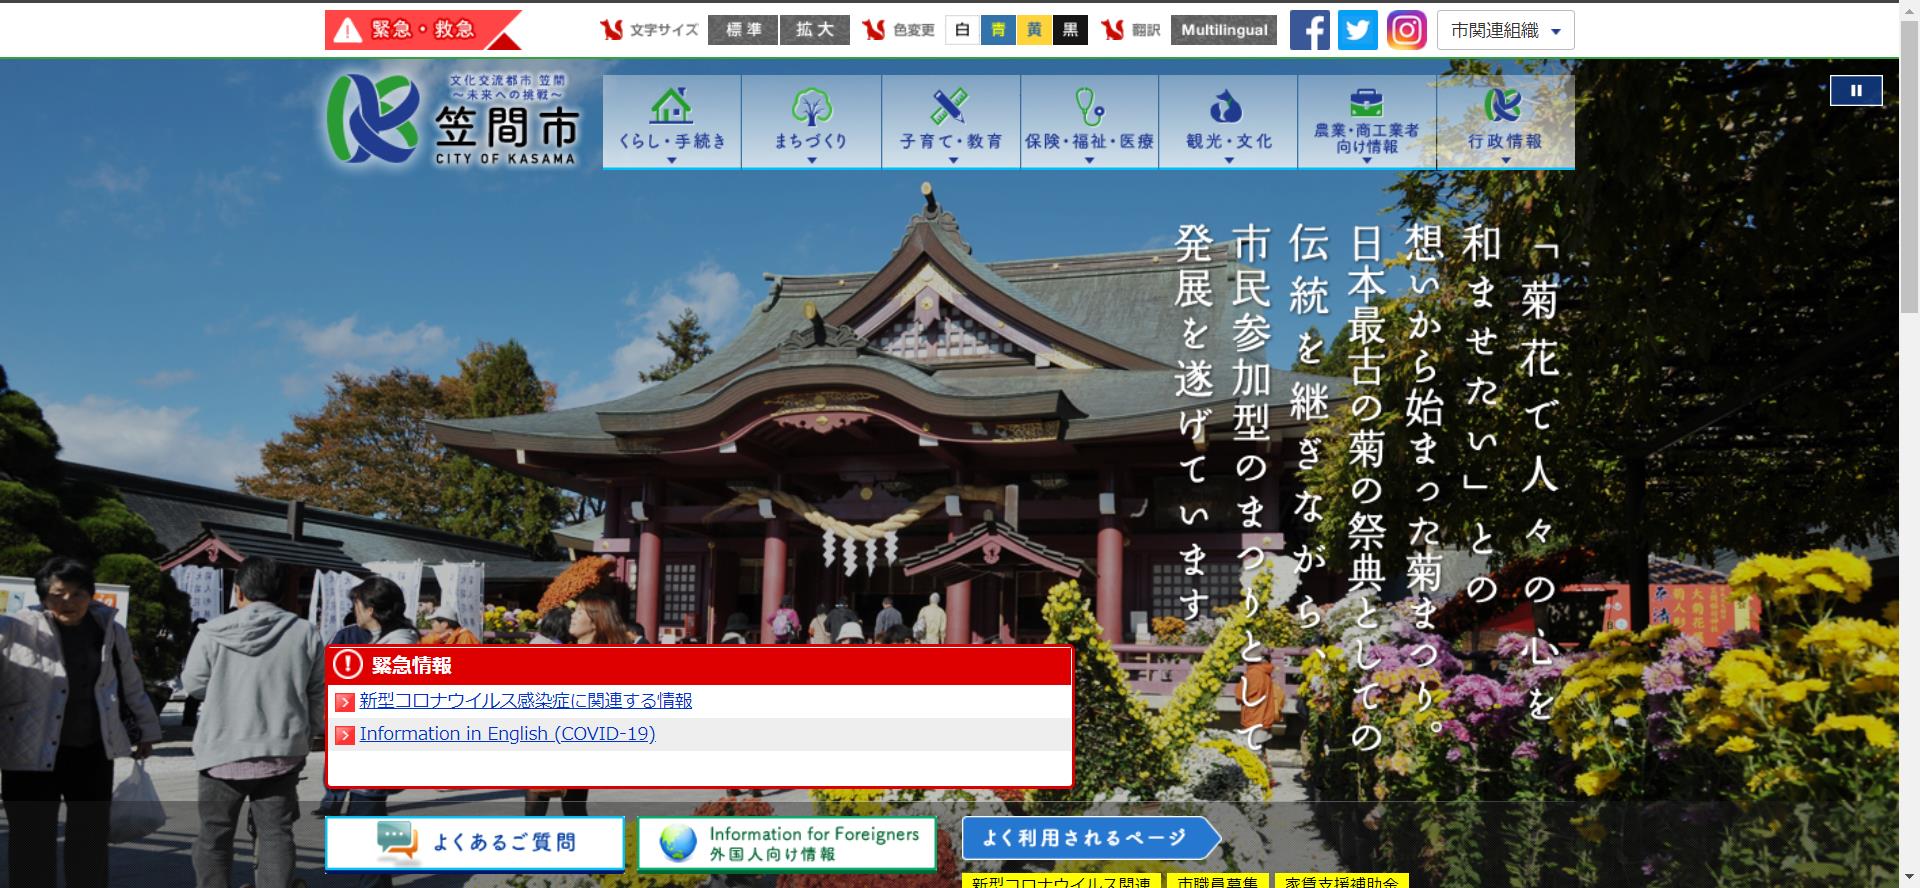Open the まちづくり menu label

point(811,141)
